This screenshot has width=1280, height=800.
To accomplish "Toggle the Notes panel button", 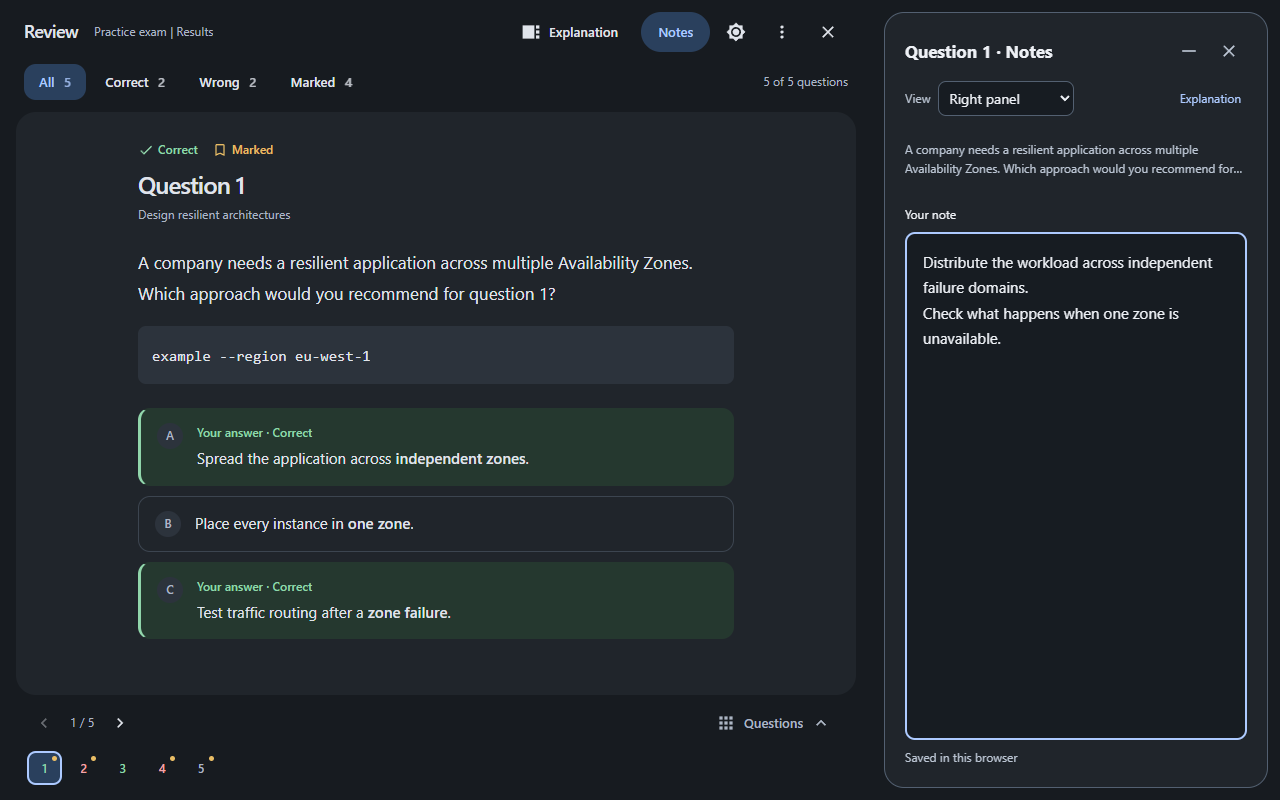I will (675, 32).
